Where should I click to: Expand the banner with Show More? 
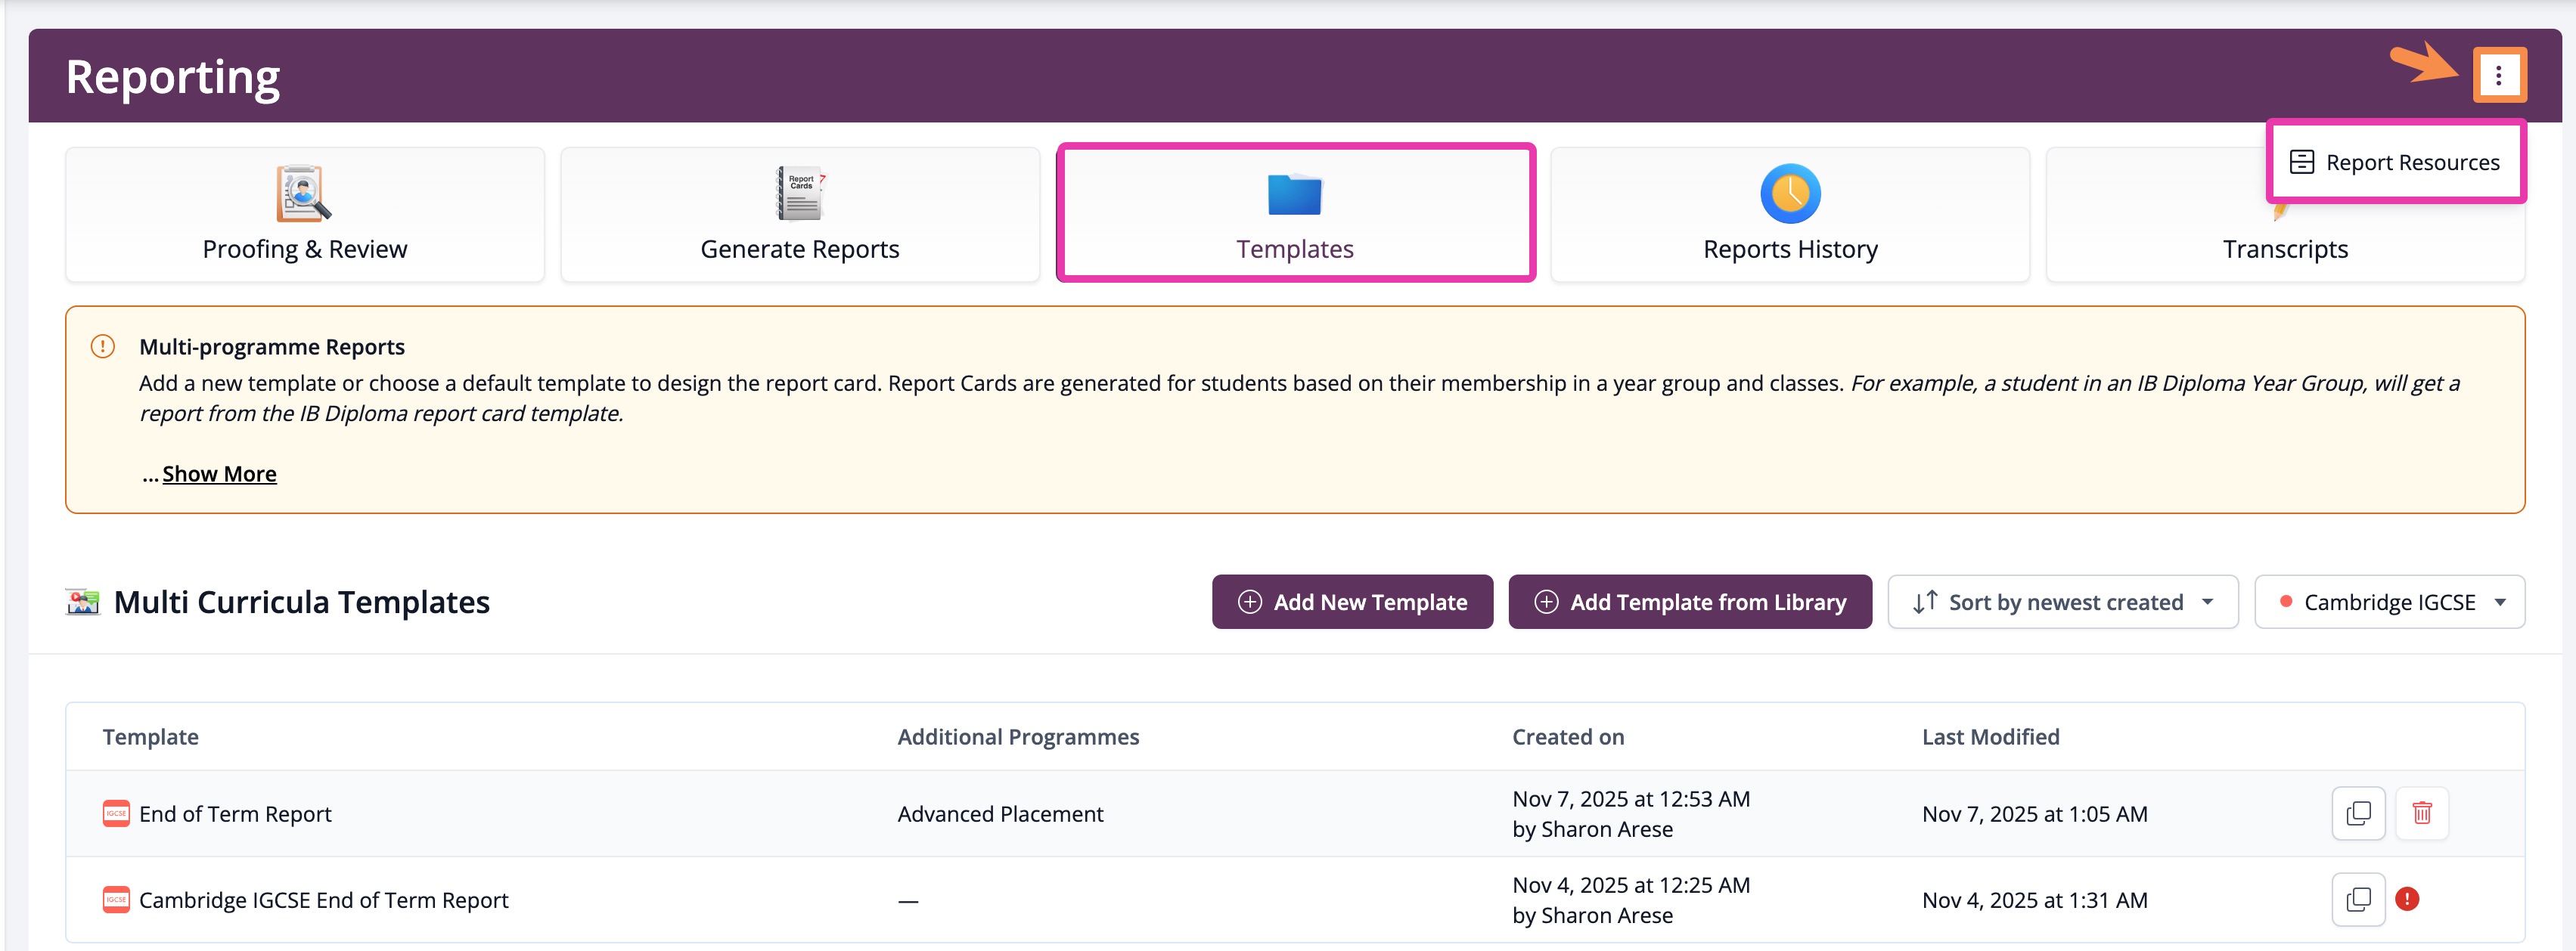point(219,473)
